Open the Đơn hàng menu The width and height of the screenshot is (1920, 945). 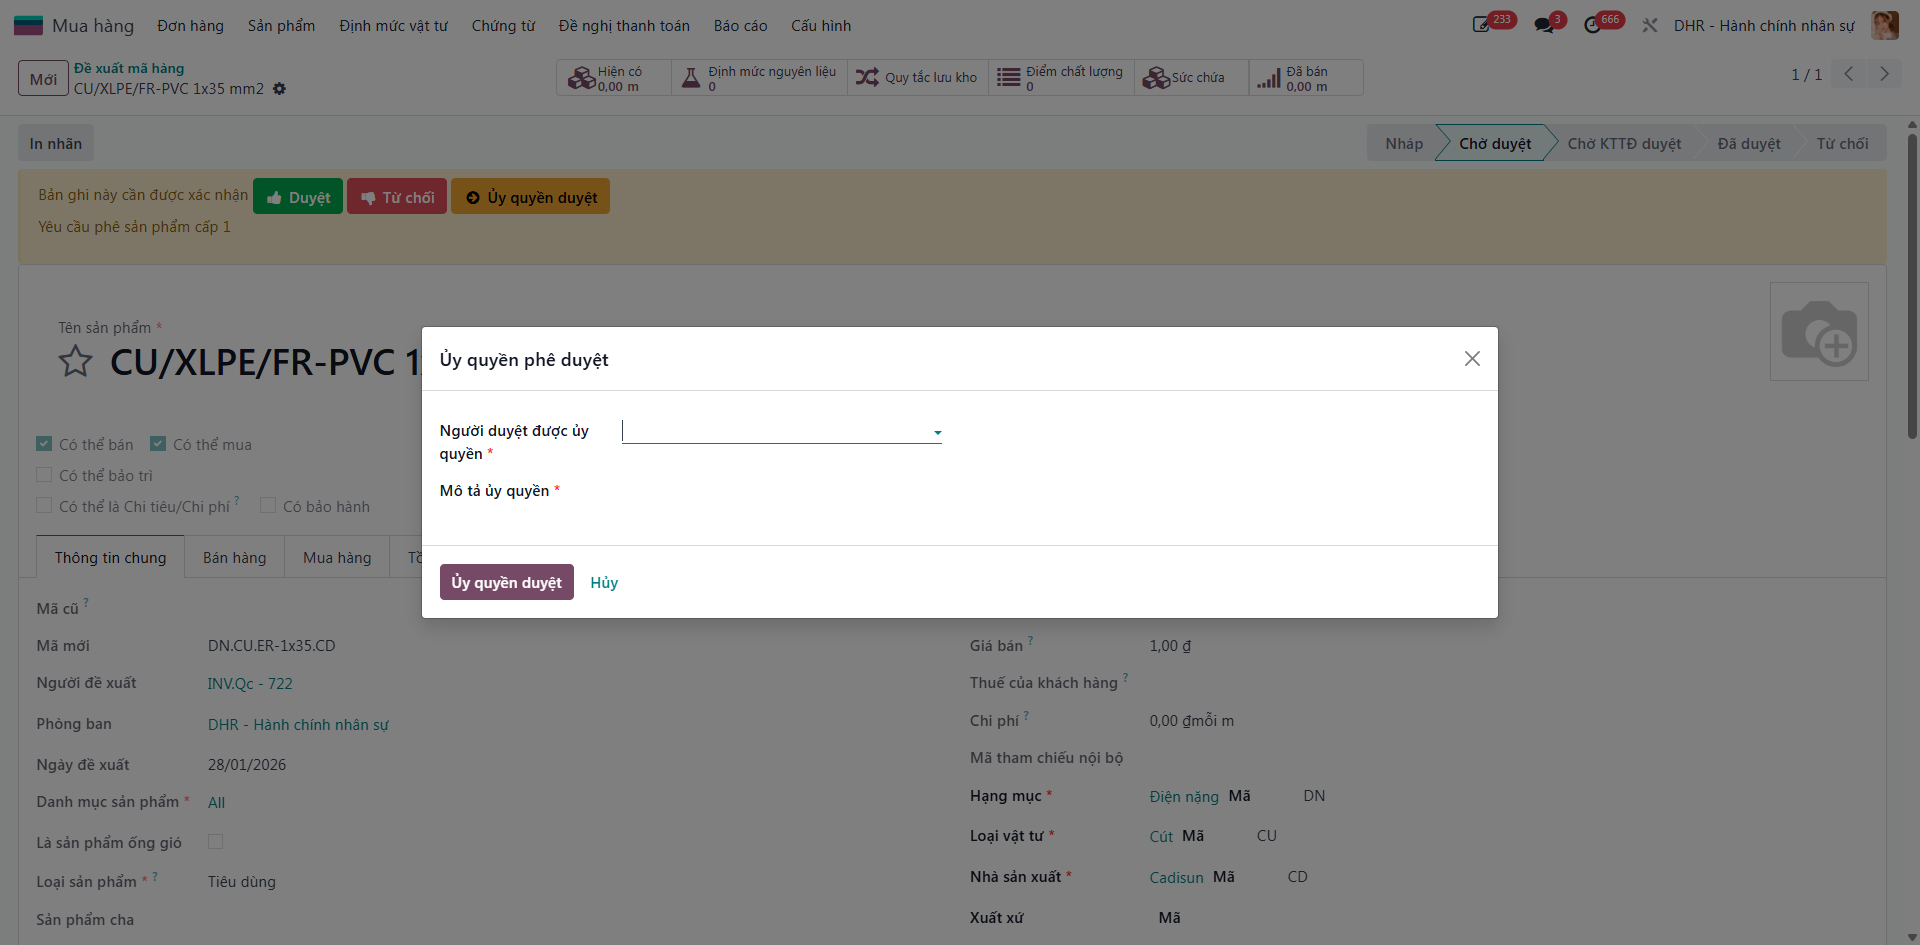click(190, 26)
